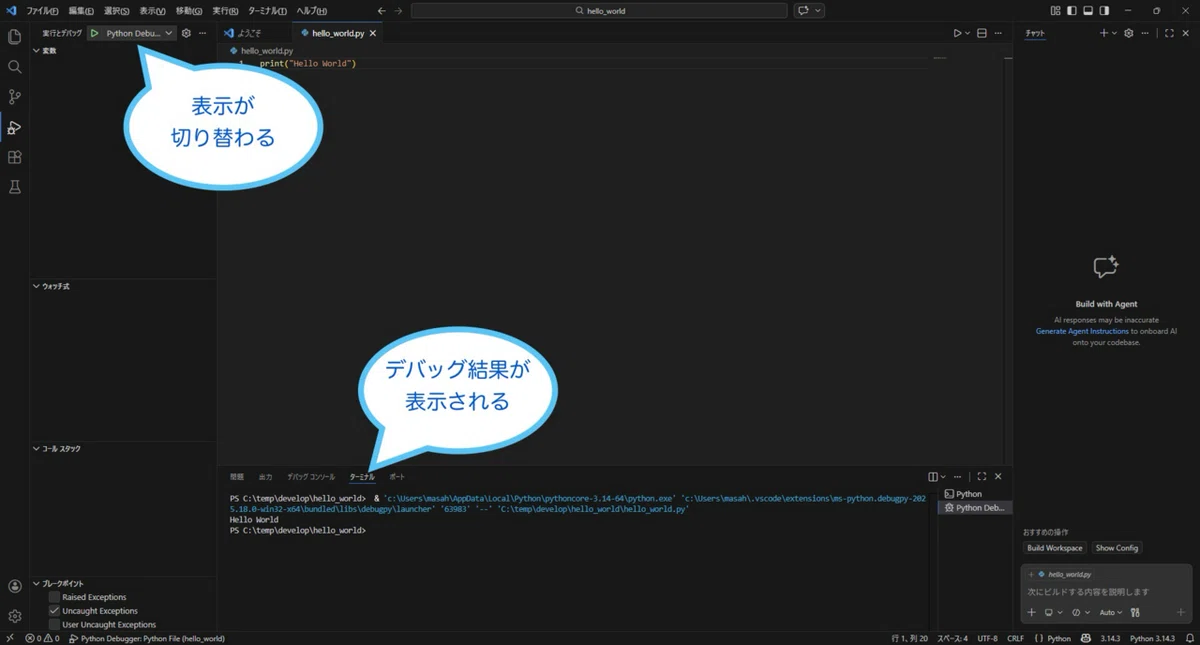The image size is (1200, 645).
Task: Run Python file using editor play icon
Action: (x=957, y=33)
